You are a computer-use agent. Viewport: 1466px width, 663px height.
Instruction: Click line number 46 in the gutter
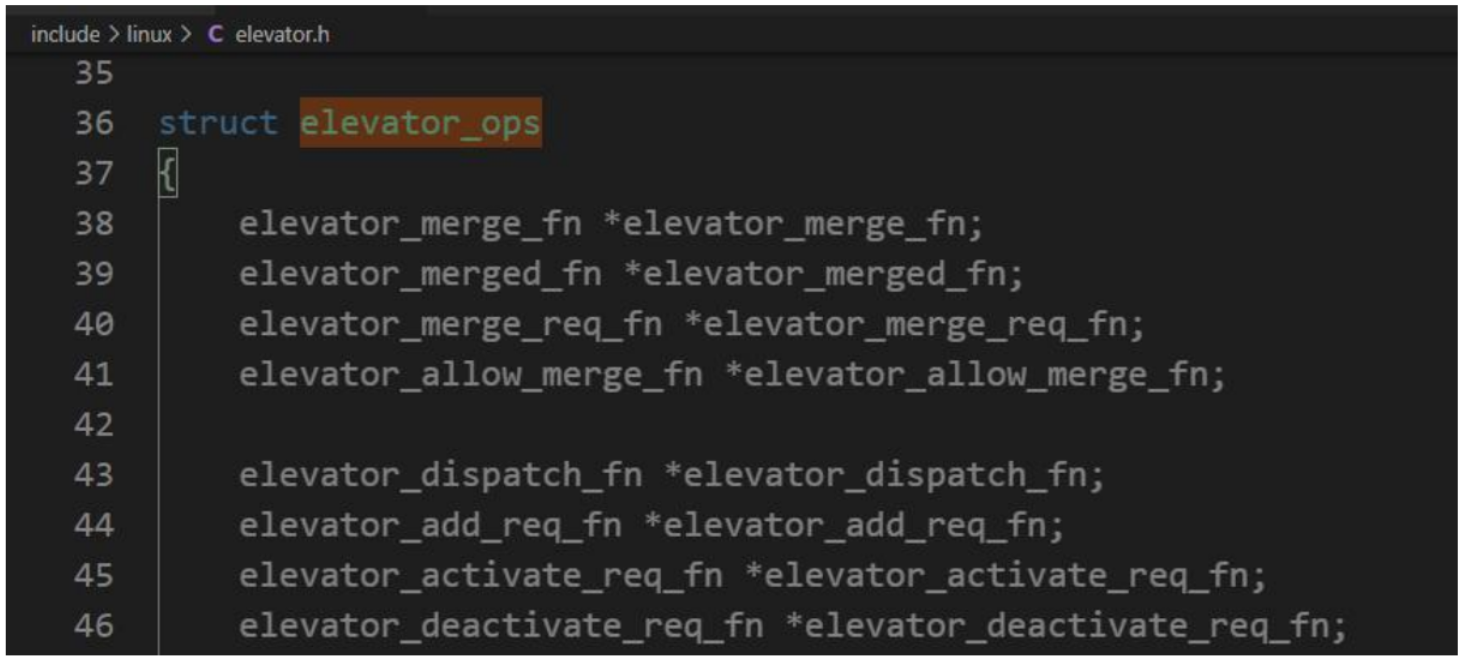pos(94,627)
